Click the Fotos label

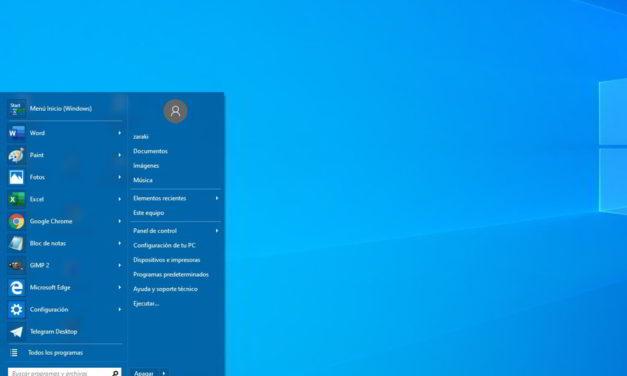(x=37, y=177)
